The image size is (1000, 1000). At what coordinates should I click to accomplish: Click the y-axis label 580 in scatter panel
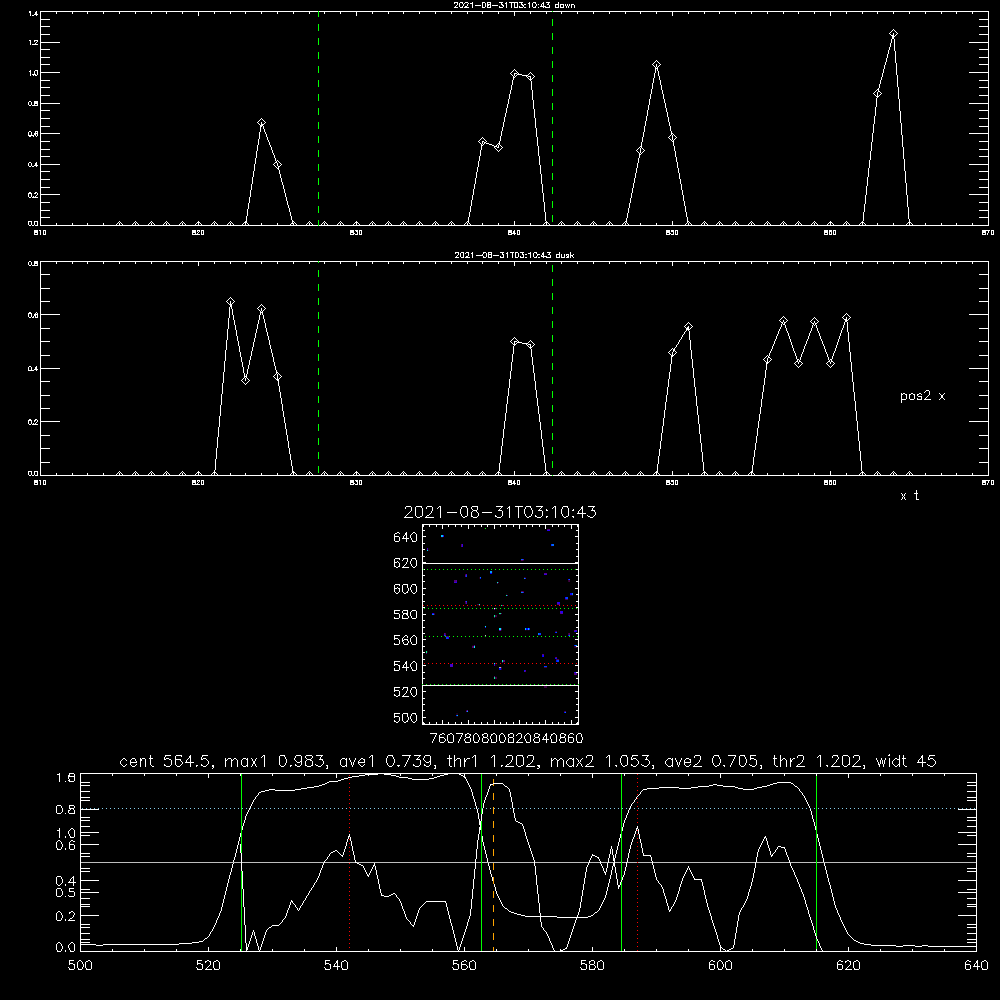pyautogui.click(x=406, y=615)
